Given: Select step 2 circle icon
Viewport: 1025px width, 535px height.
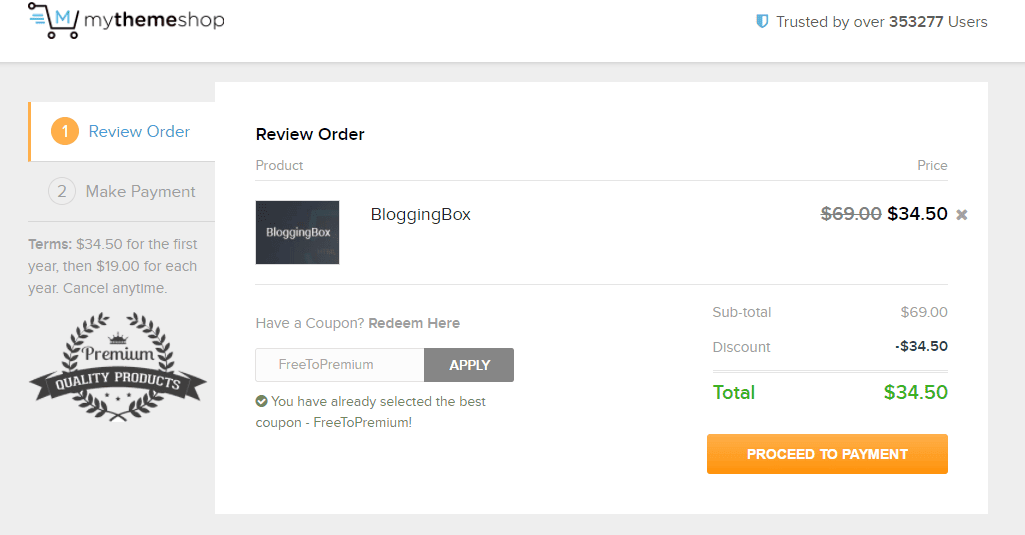Looking at the screenshot, I should pyautogui.click(x=61, y=192).
